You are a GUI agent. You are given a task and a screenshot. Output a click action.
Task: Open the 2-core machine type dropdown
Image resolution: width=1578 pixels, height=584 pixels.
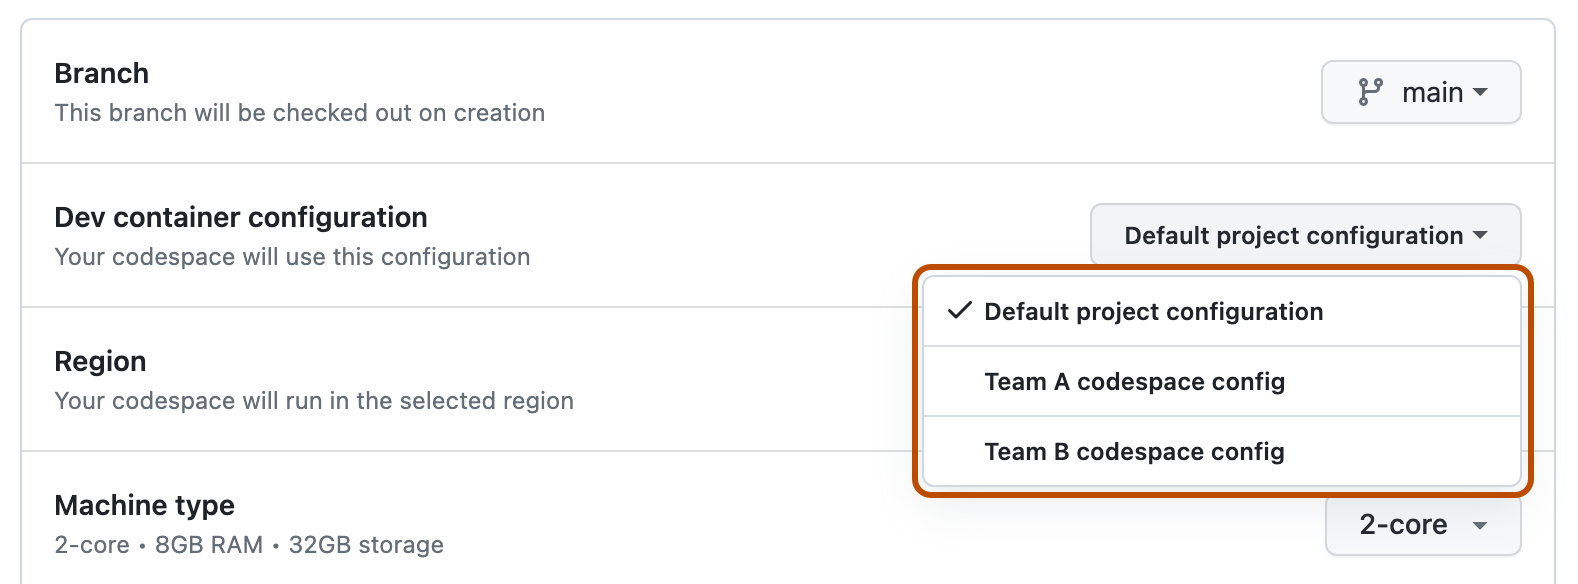pyautogui.click(x=1423, y=524)
